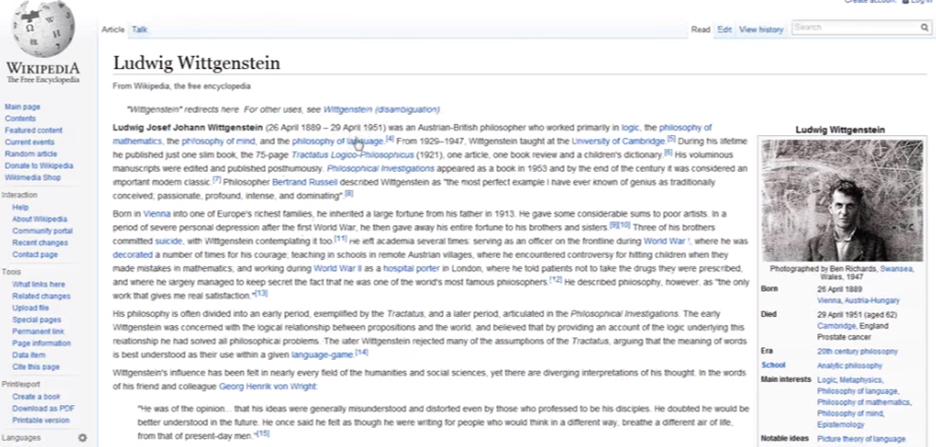
Task: Switch to the Talk tab
Action: point(140,30)
